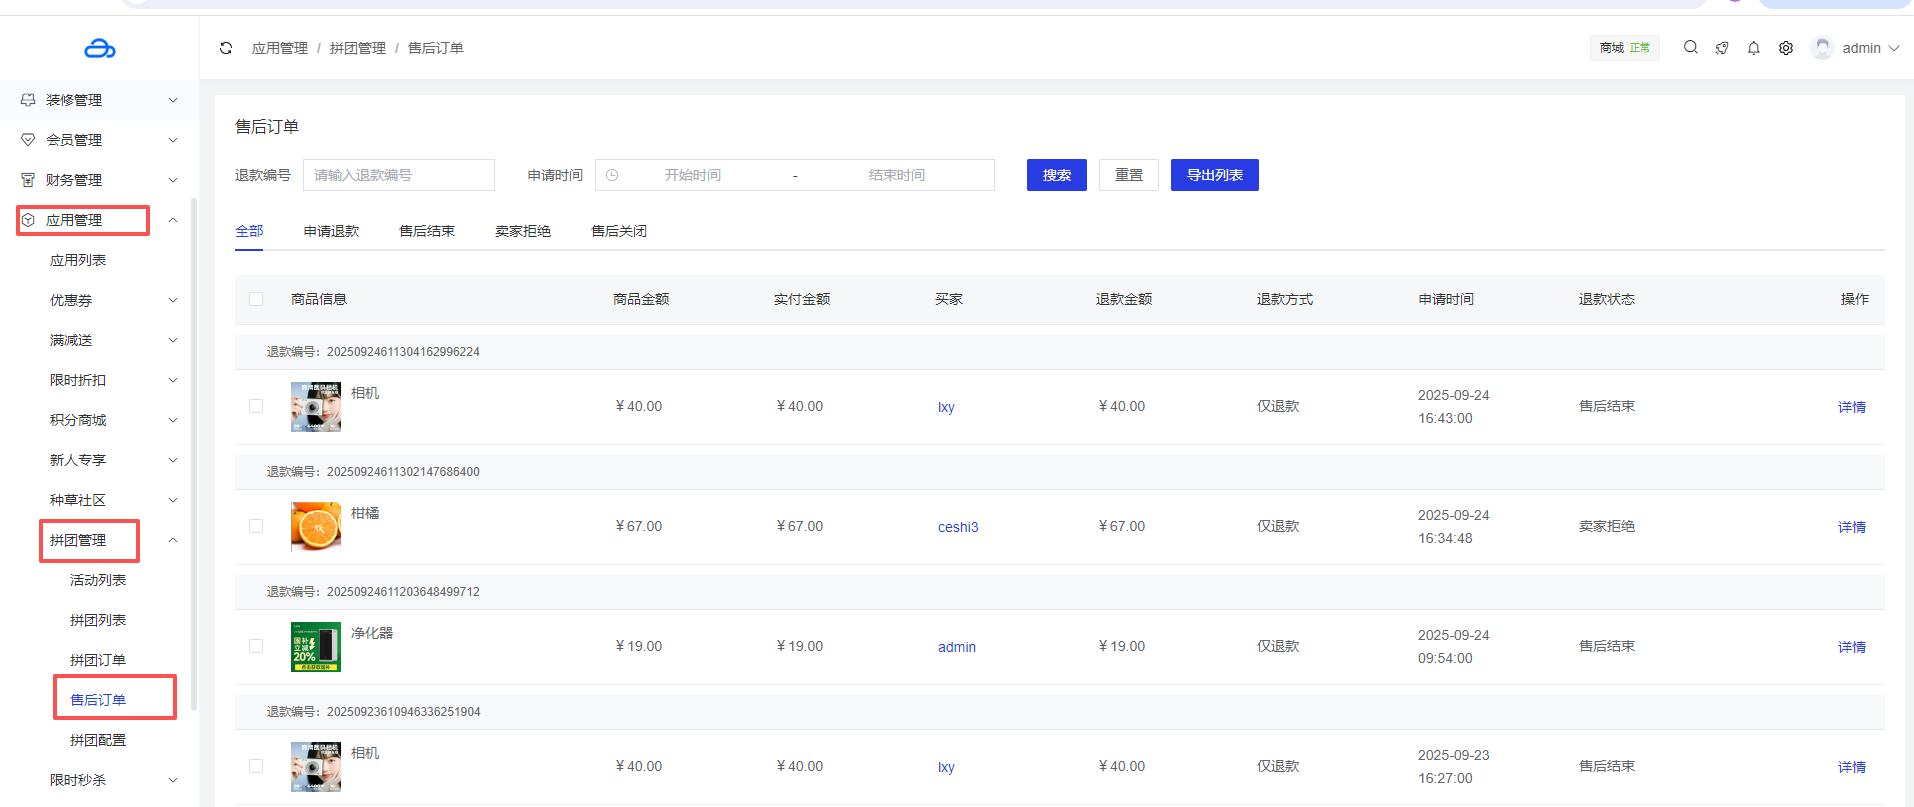The width and height of the screenshot is (1914, 807).
Task: Open buyer link ceshi3
Action: tap(957, 527)
